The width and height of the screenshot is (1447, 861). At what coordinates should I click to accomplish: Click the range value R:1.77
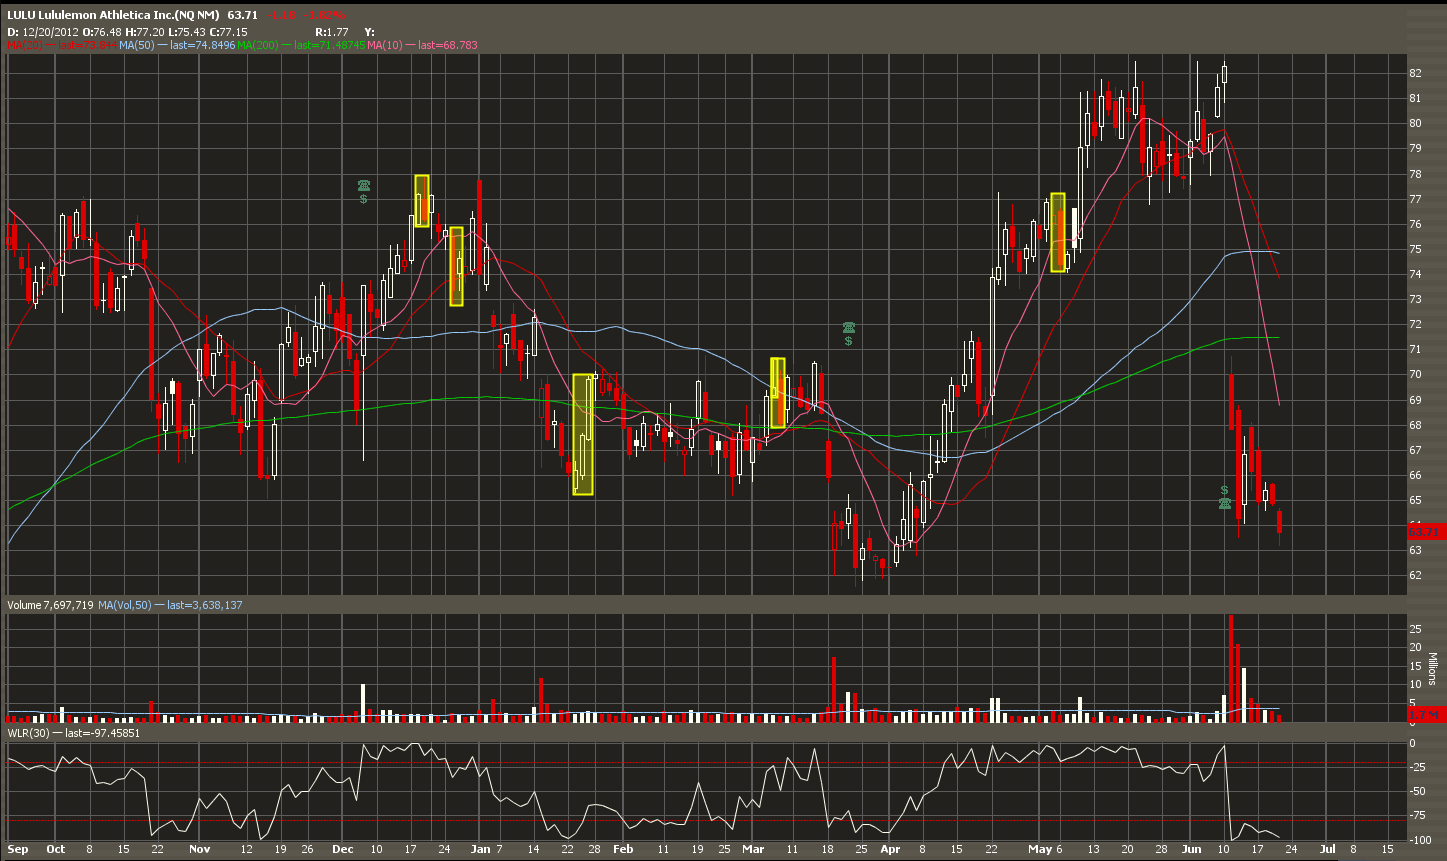point(330,32)
